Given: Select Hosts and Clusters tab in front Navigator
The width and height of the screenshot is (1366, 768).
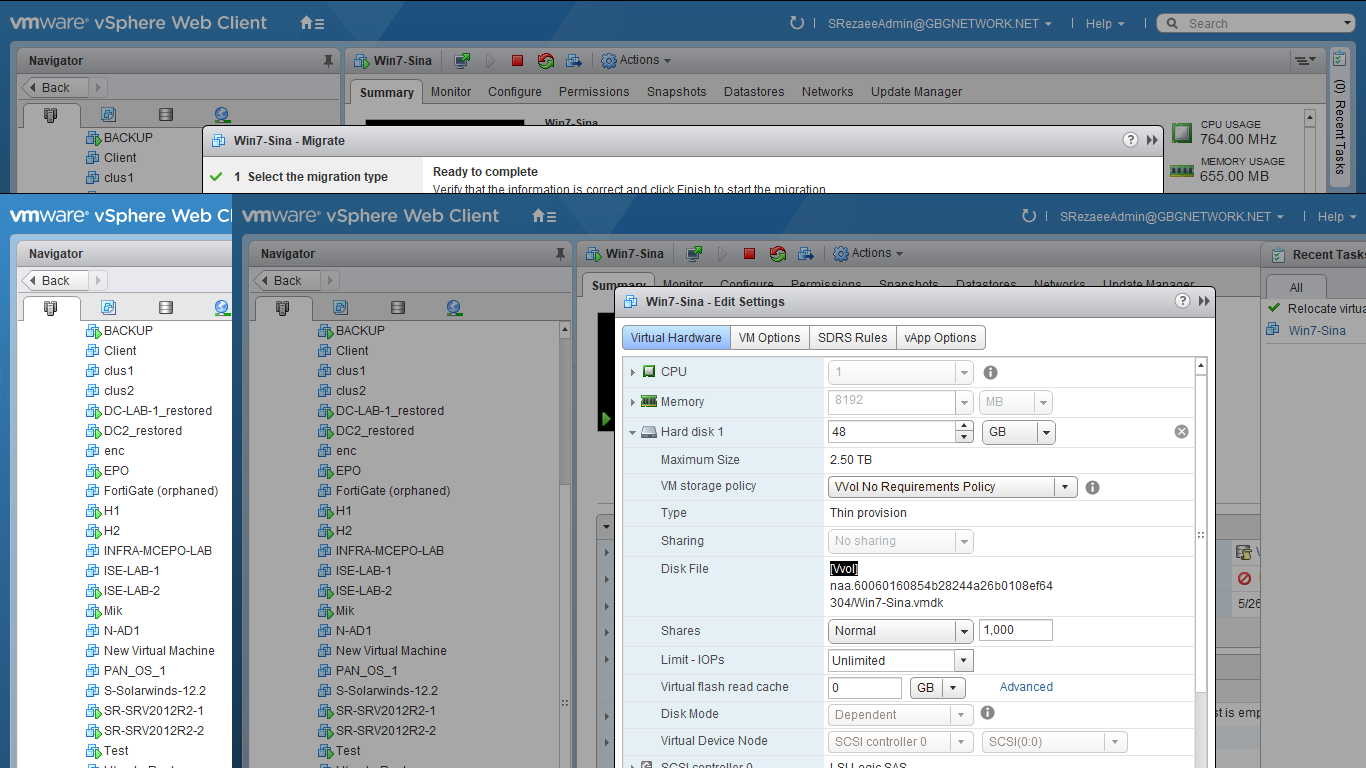Looking at the screenshot, I should click(x=282, y=308).
